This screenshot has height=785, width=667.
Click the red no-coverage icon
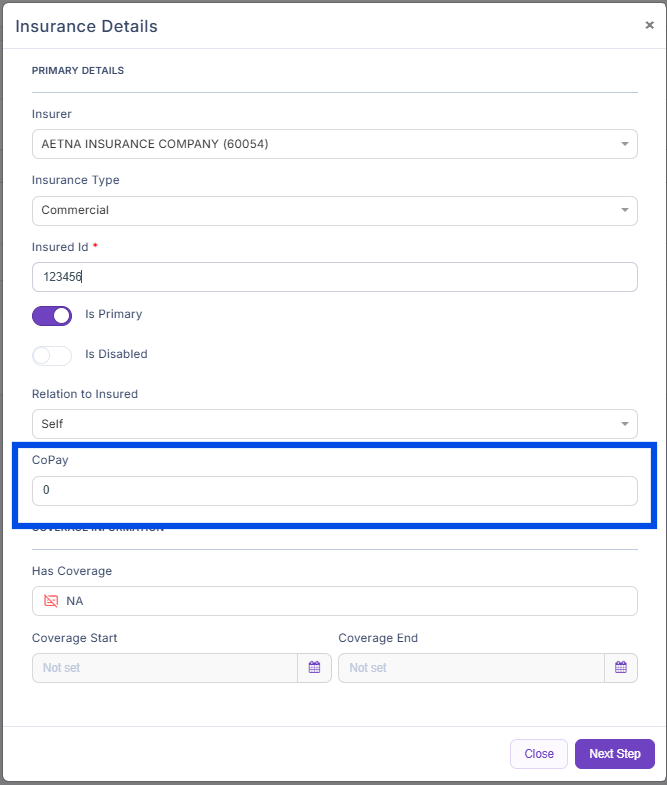(x=51, y=601)
